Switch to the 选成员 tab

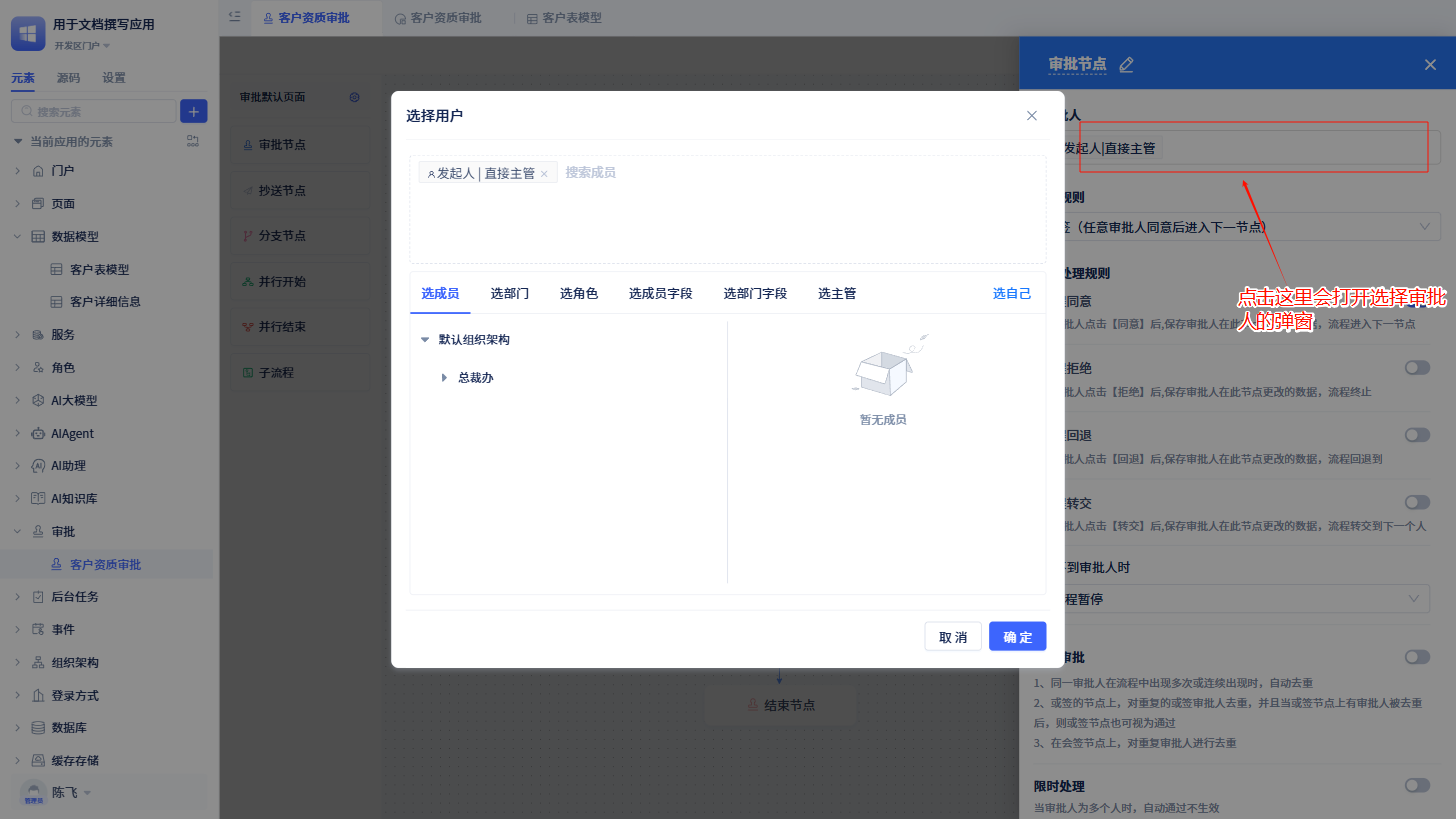pyautogui.click(x=440, y=293)
